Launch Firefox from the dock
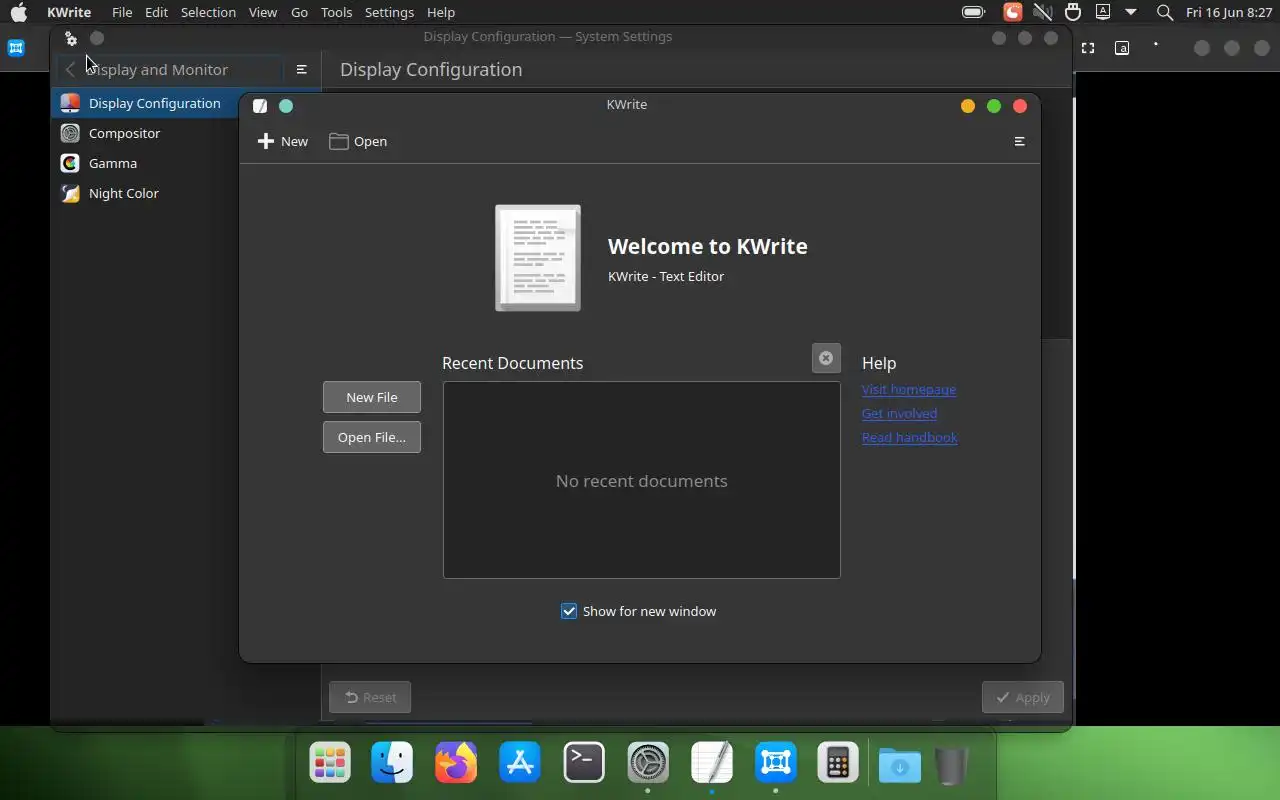1280x800 pixels. coord(456,763)
